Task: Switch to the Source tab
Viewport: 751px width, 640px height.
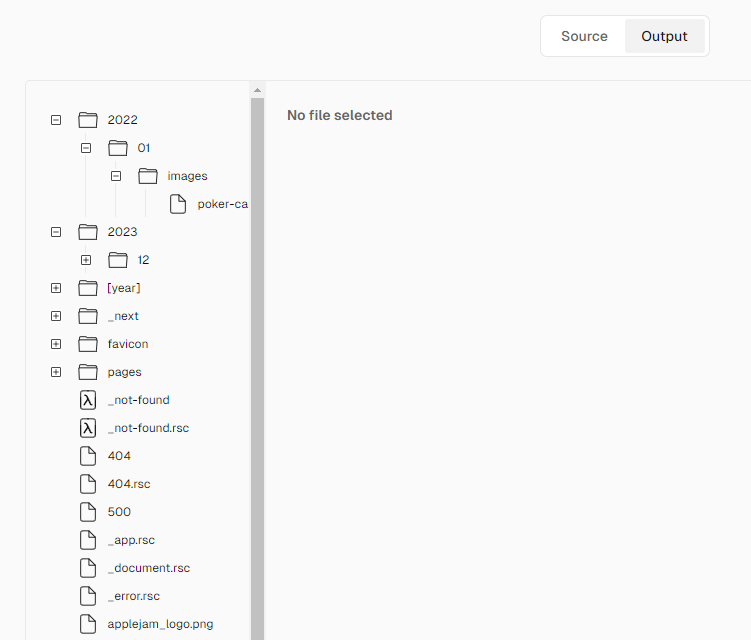Action: click(584, 36)
